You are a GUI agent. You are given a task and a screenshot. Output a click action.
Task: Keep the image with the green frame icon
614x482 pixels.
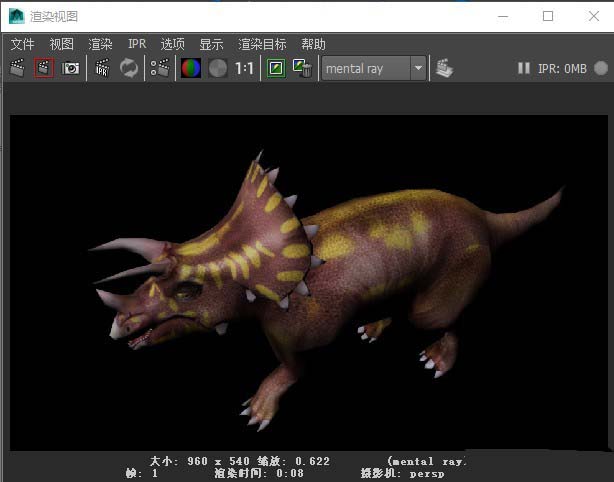(x=276, y=68)
